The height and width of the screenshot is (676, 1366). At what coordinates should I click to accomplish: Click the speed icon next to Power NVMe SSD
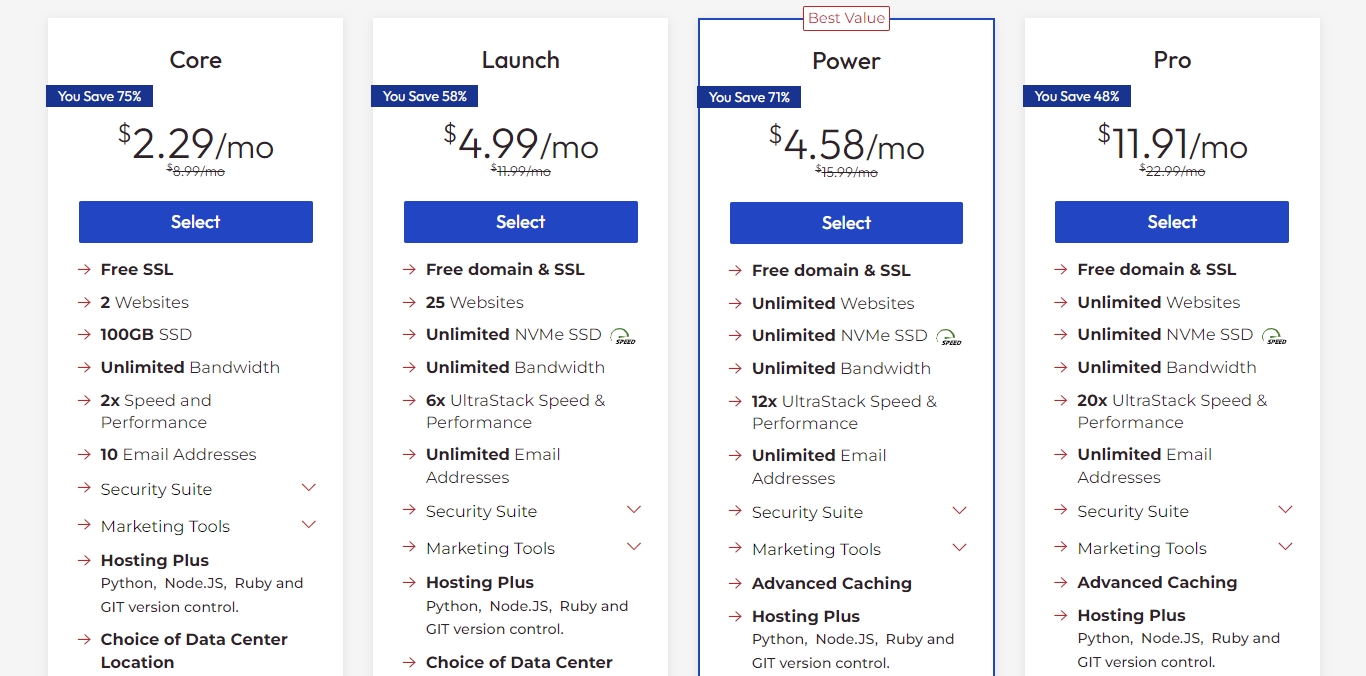click(x=949, y=337)
